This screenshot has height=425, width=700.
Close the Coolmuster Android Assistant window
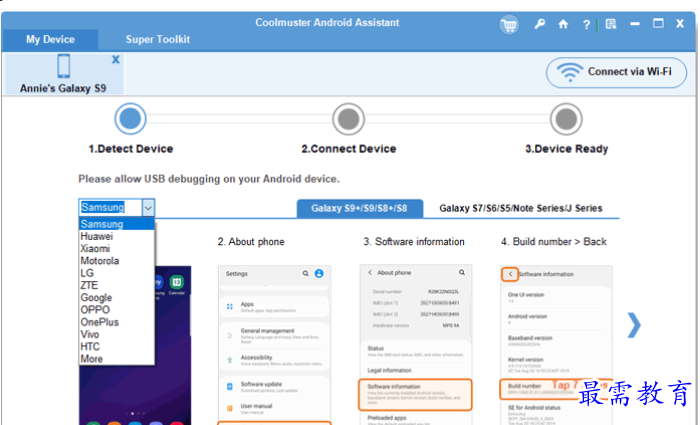(x=680, y=24)
